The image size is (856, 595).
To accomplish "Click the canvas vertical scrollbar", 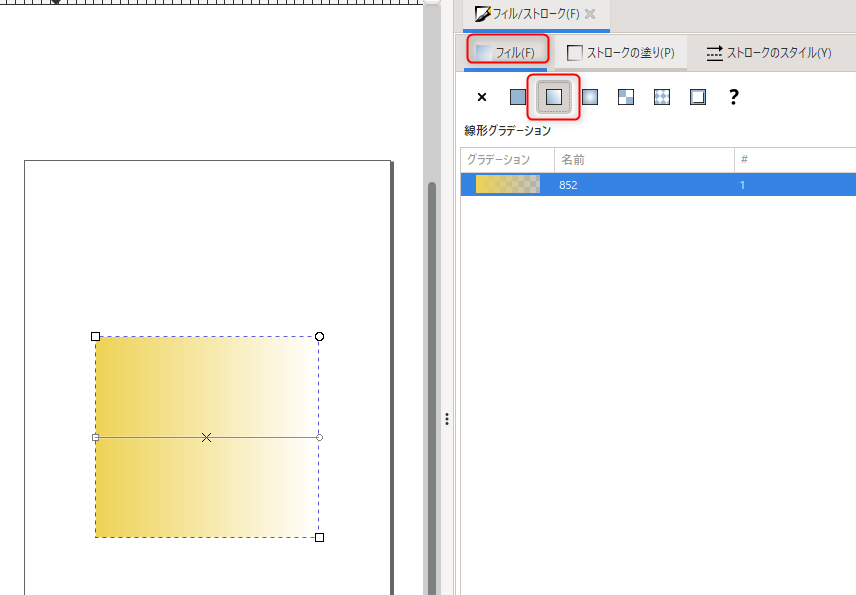I will (x=432, y=388).
